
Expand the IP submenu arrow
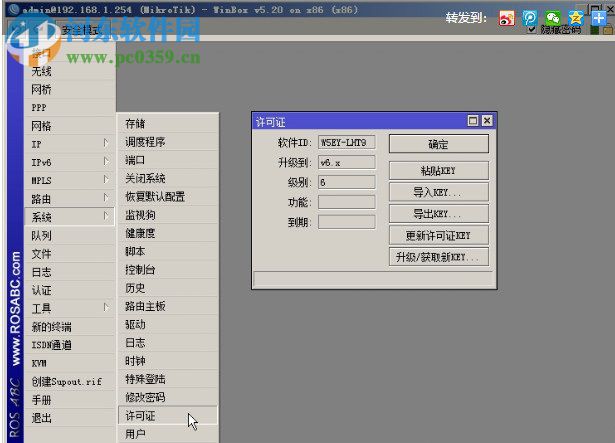pyautogui.click(x=106, y=143)
